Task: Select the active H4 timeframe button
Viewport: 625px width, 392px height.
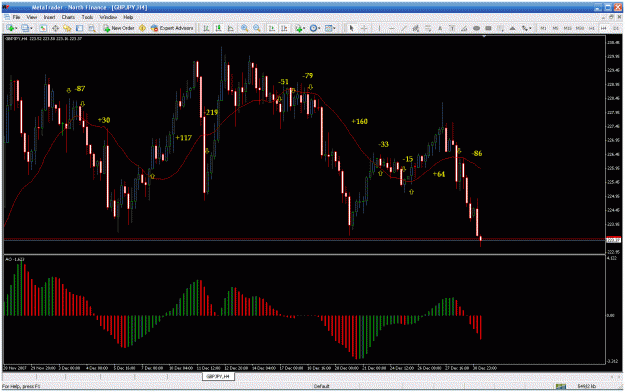Action: pyautogui.click(x=603, y=28)
